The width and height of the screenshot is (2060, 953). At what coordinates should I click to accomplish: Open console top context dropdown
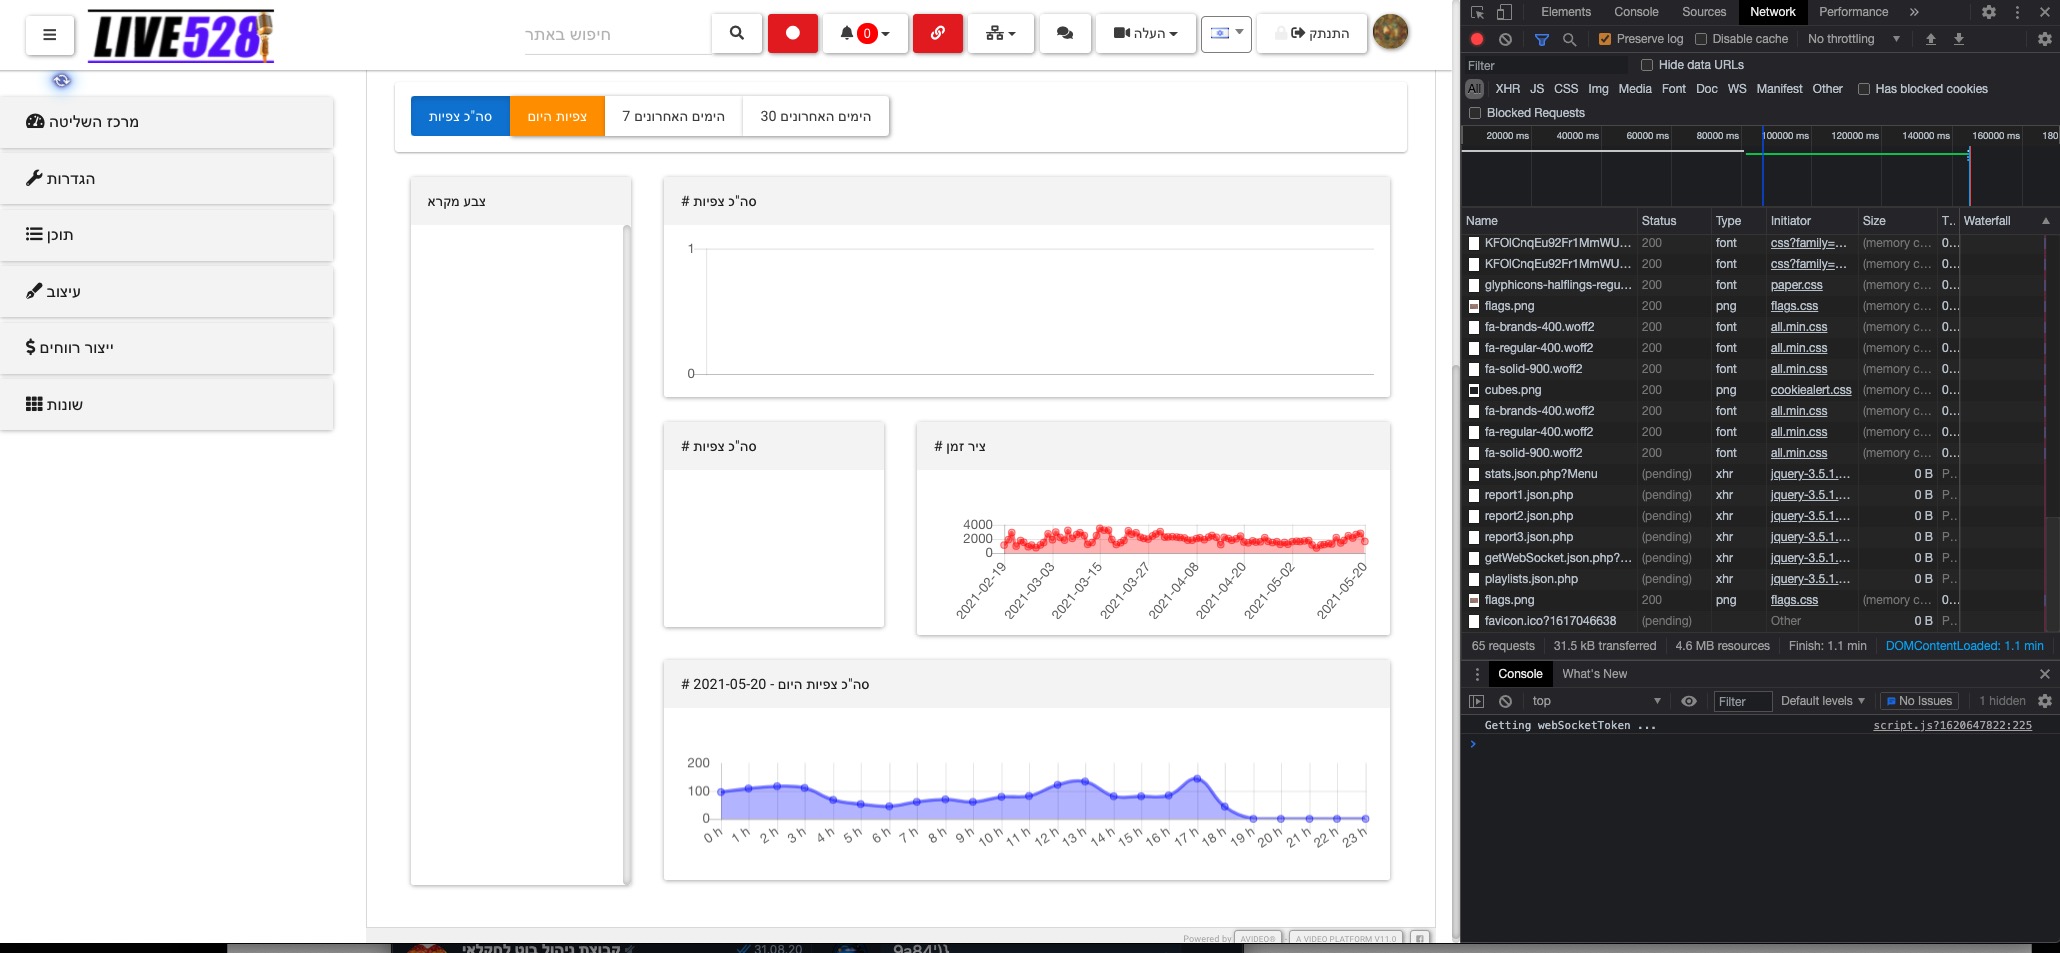coord(1597,701)
